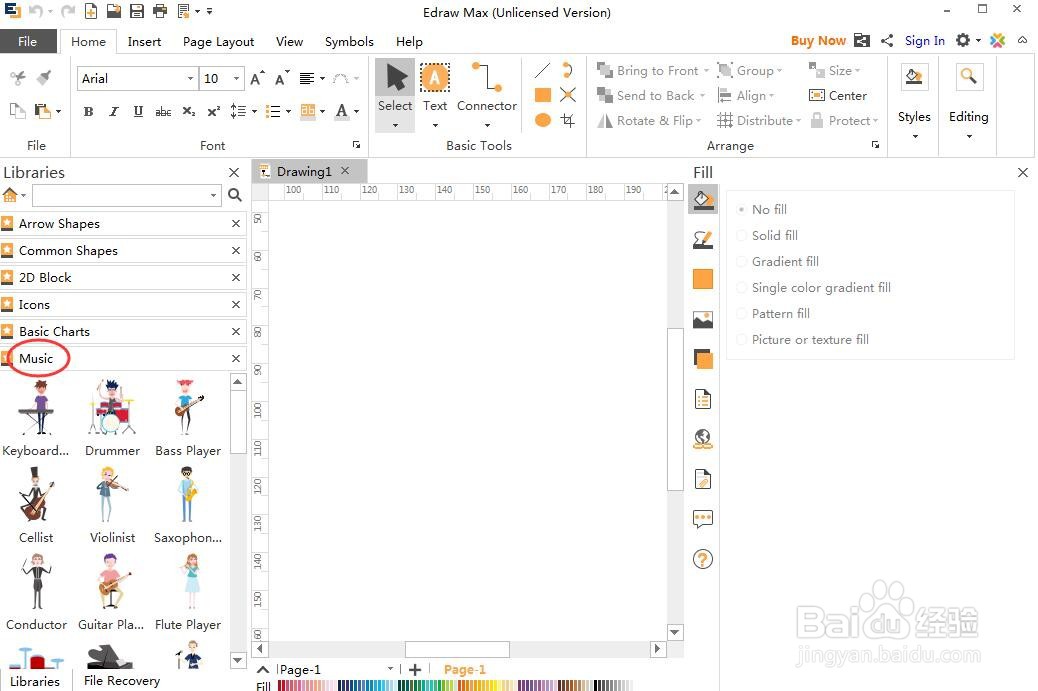Toggle italic formatting

[113, 111]
